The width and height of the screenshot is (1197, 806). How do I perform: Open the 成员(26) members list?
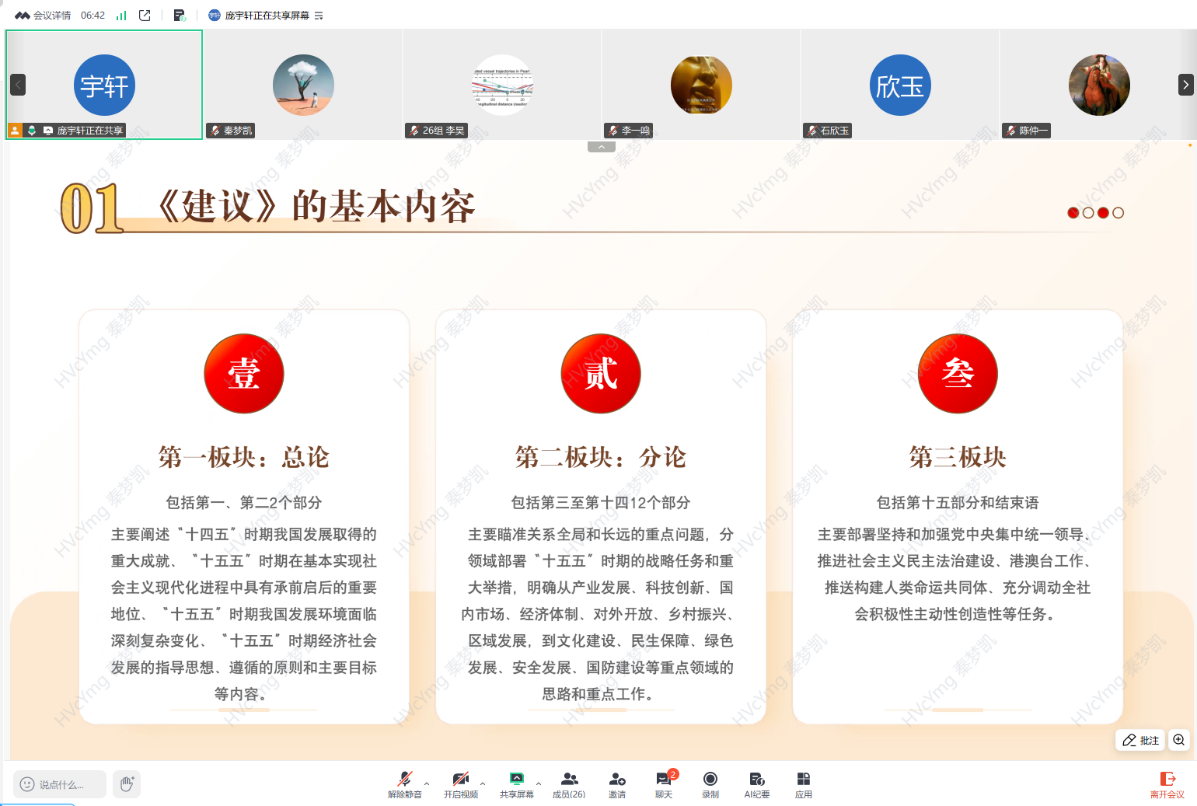pyautogui.click(x=569, y=783)
